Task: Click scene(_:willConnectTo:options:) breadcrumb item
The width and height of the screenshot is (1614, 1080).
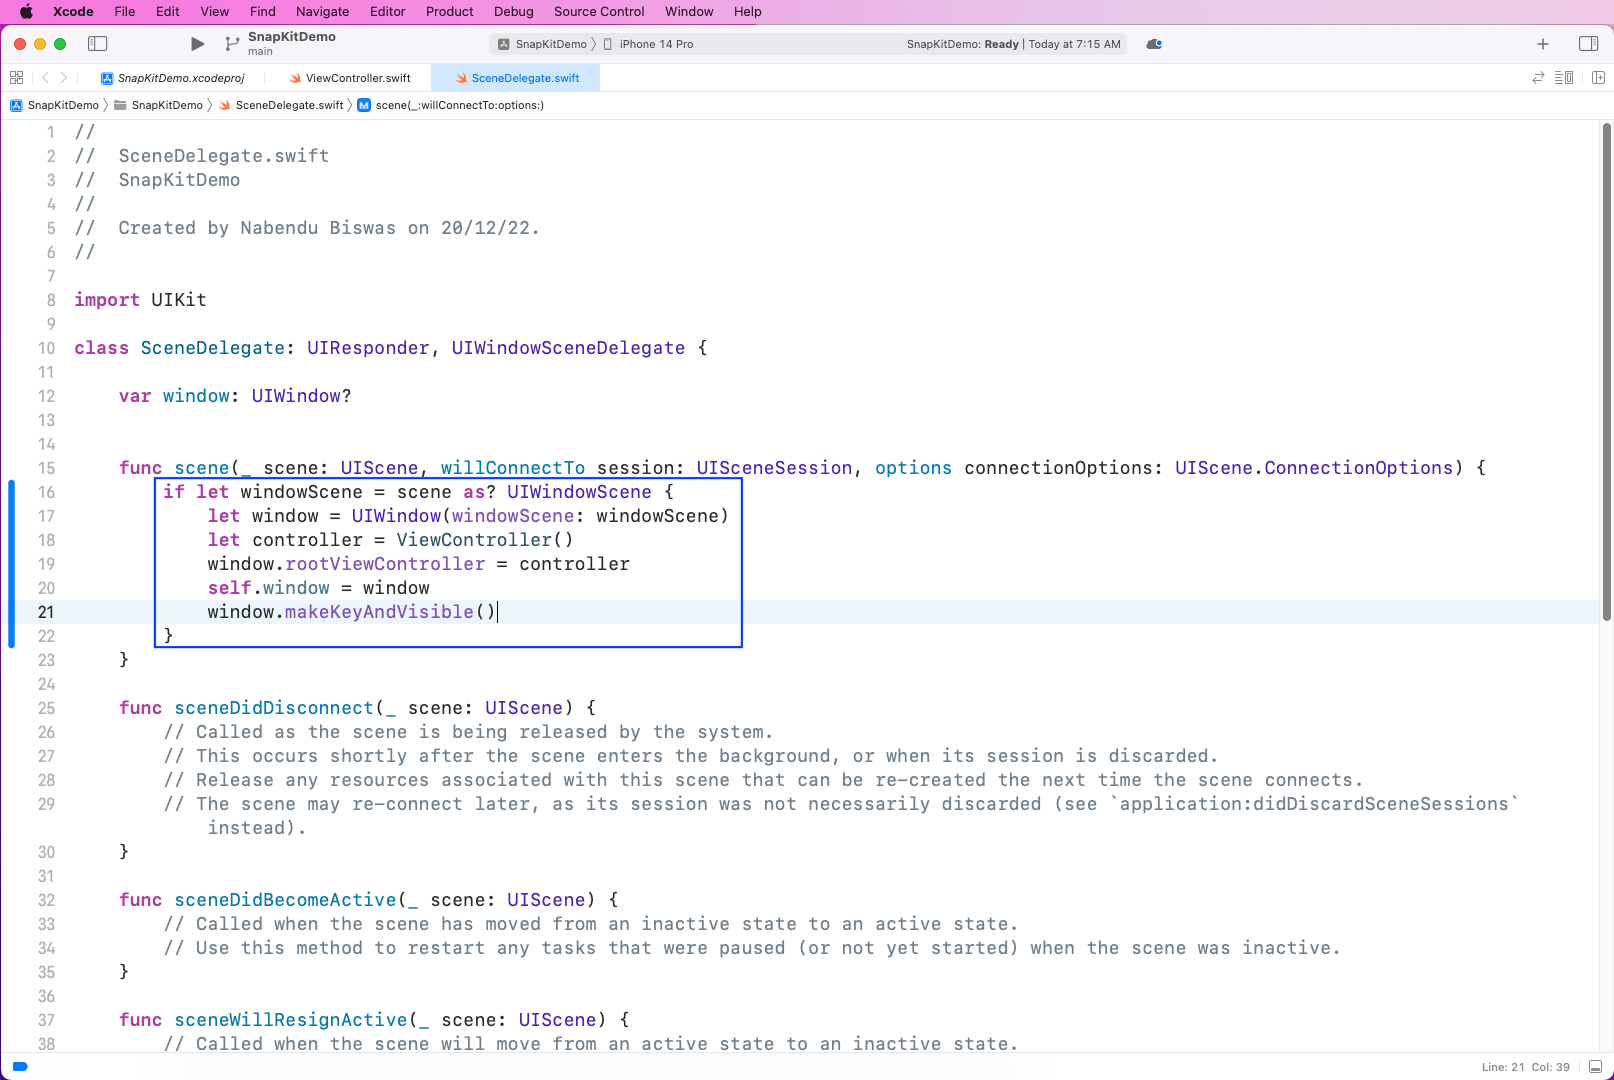Action: pos(459,105)
